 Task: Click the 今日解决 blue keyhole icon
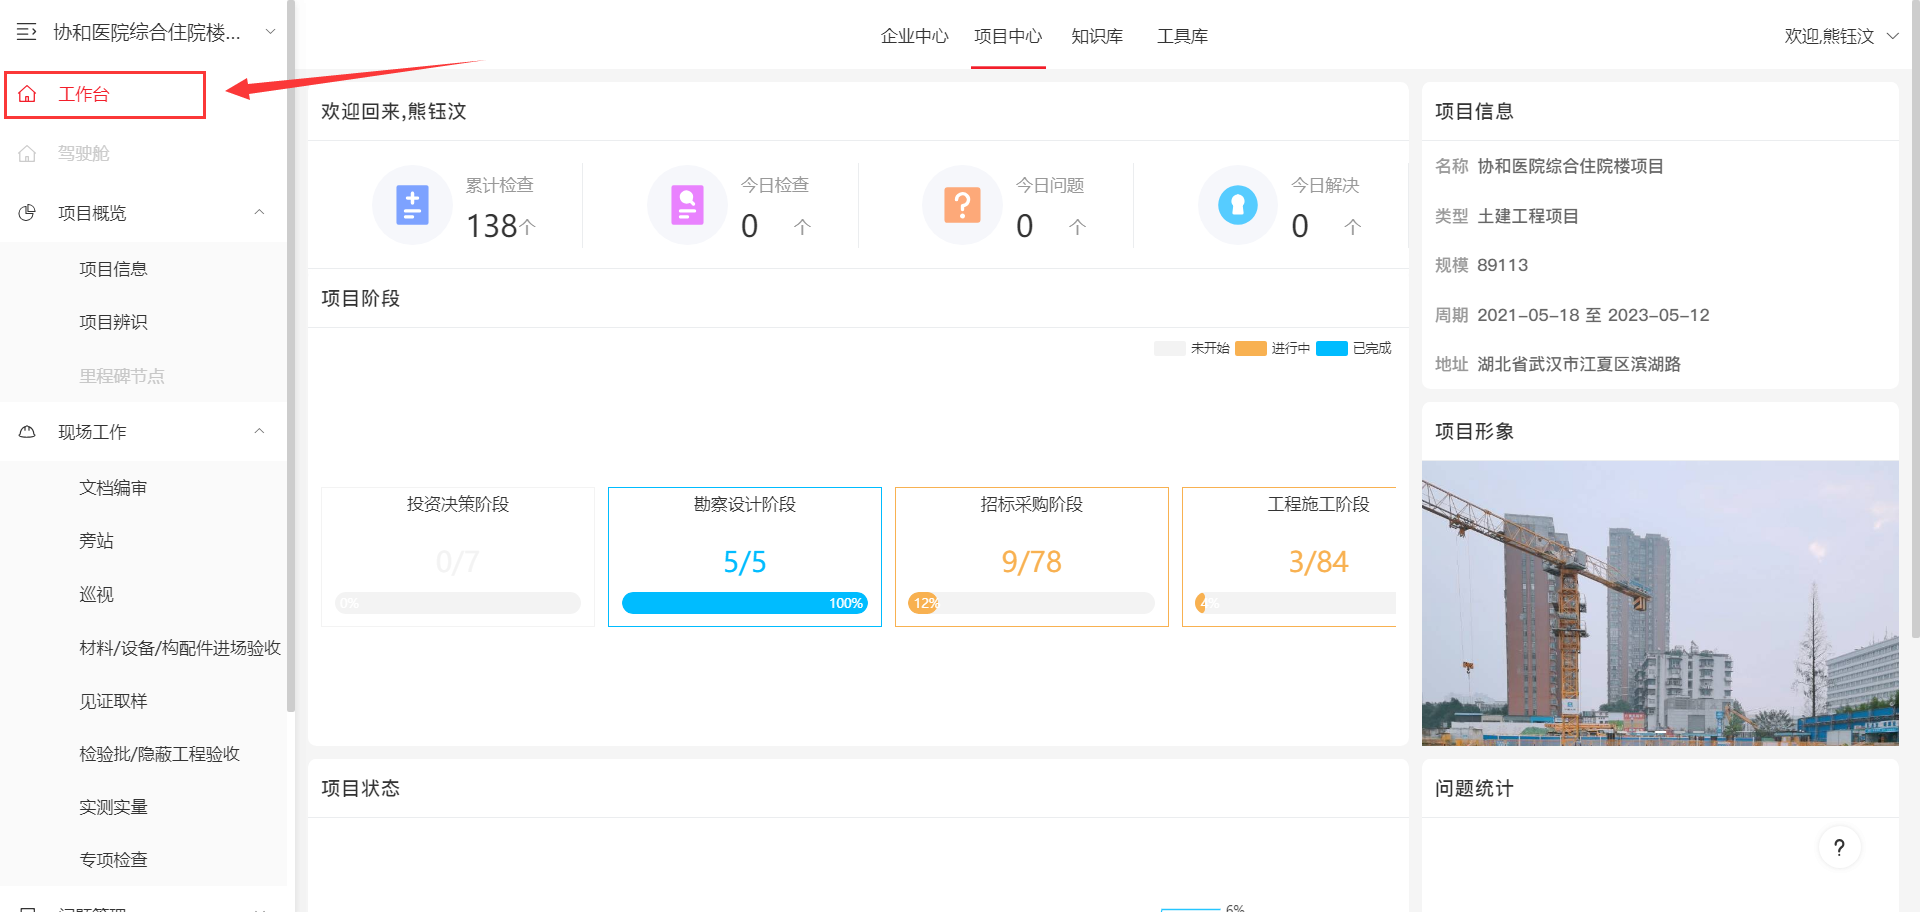pyautogui.click(x=1238, y=205)
